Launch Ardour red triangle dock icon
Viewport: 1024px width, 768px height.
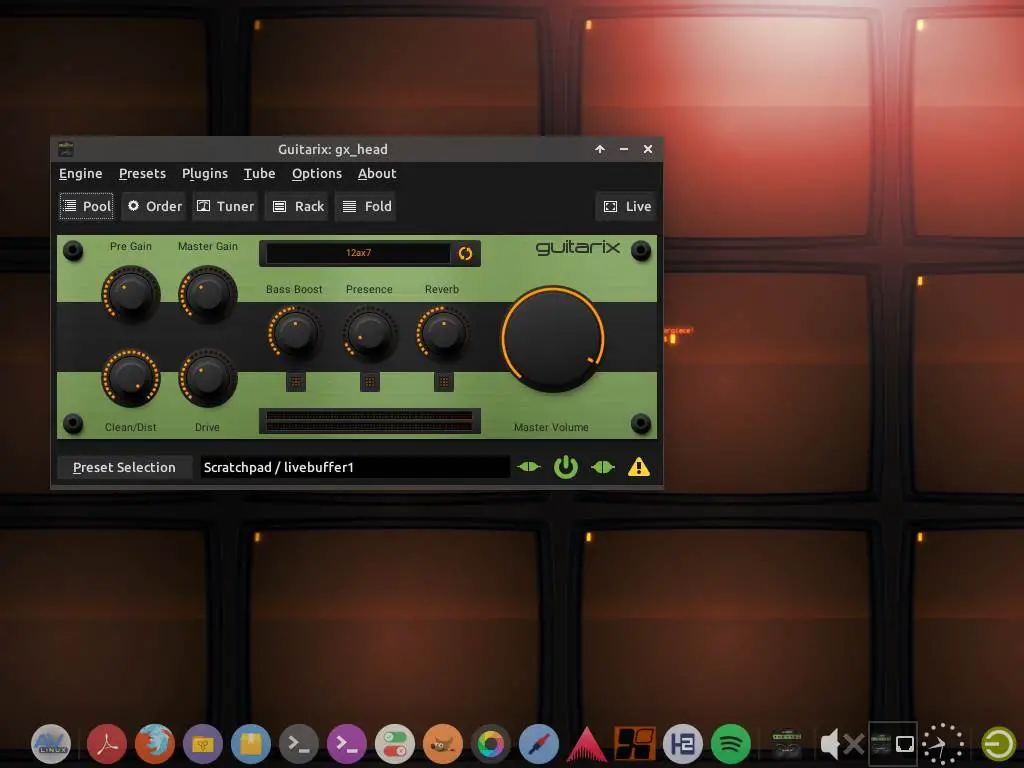(586, 744)
